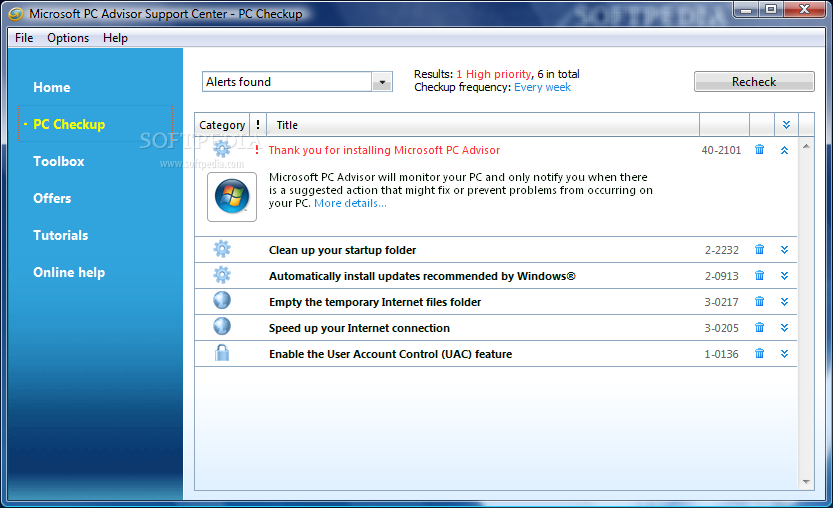Viewport: 833px width, 508px height.
Task: Select 'Enable the User Account Control (UAC) feature'
Action: pyautogui.click(x=390, y=354)
